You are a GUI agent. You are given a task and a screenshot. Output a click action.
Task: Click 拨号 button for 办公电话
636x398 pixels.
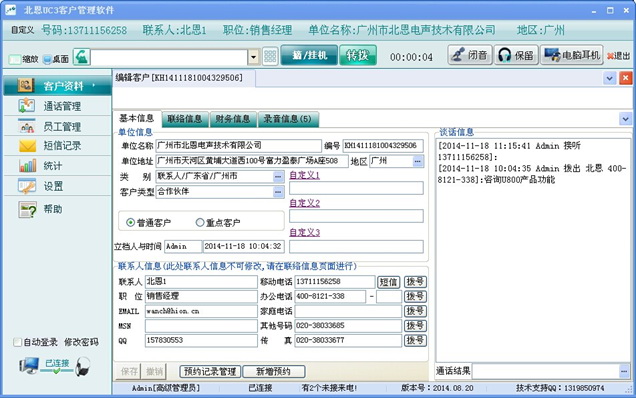pyautogui.click(x=415, y=296)
